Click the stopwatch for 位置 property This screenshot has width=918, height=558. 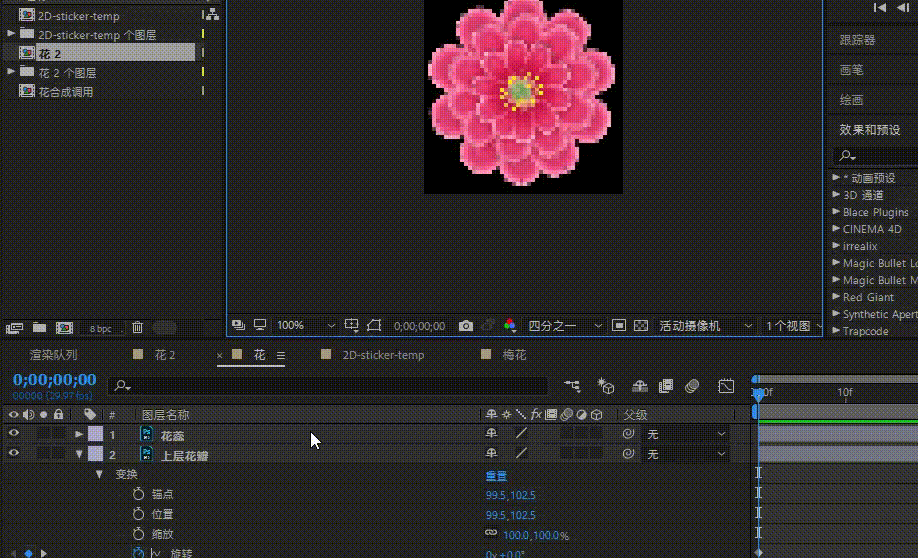tap(138, 514)
